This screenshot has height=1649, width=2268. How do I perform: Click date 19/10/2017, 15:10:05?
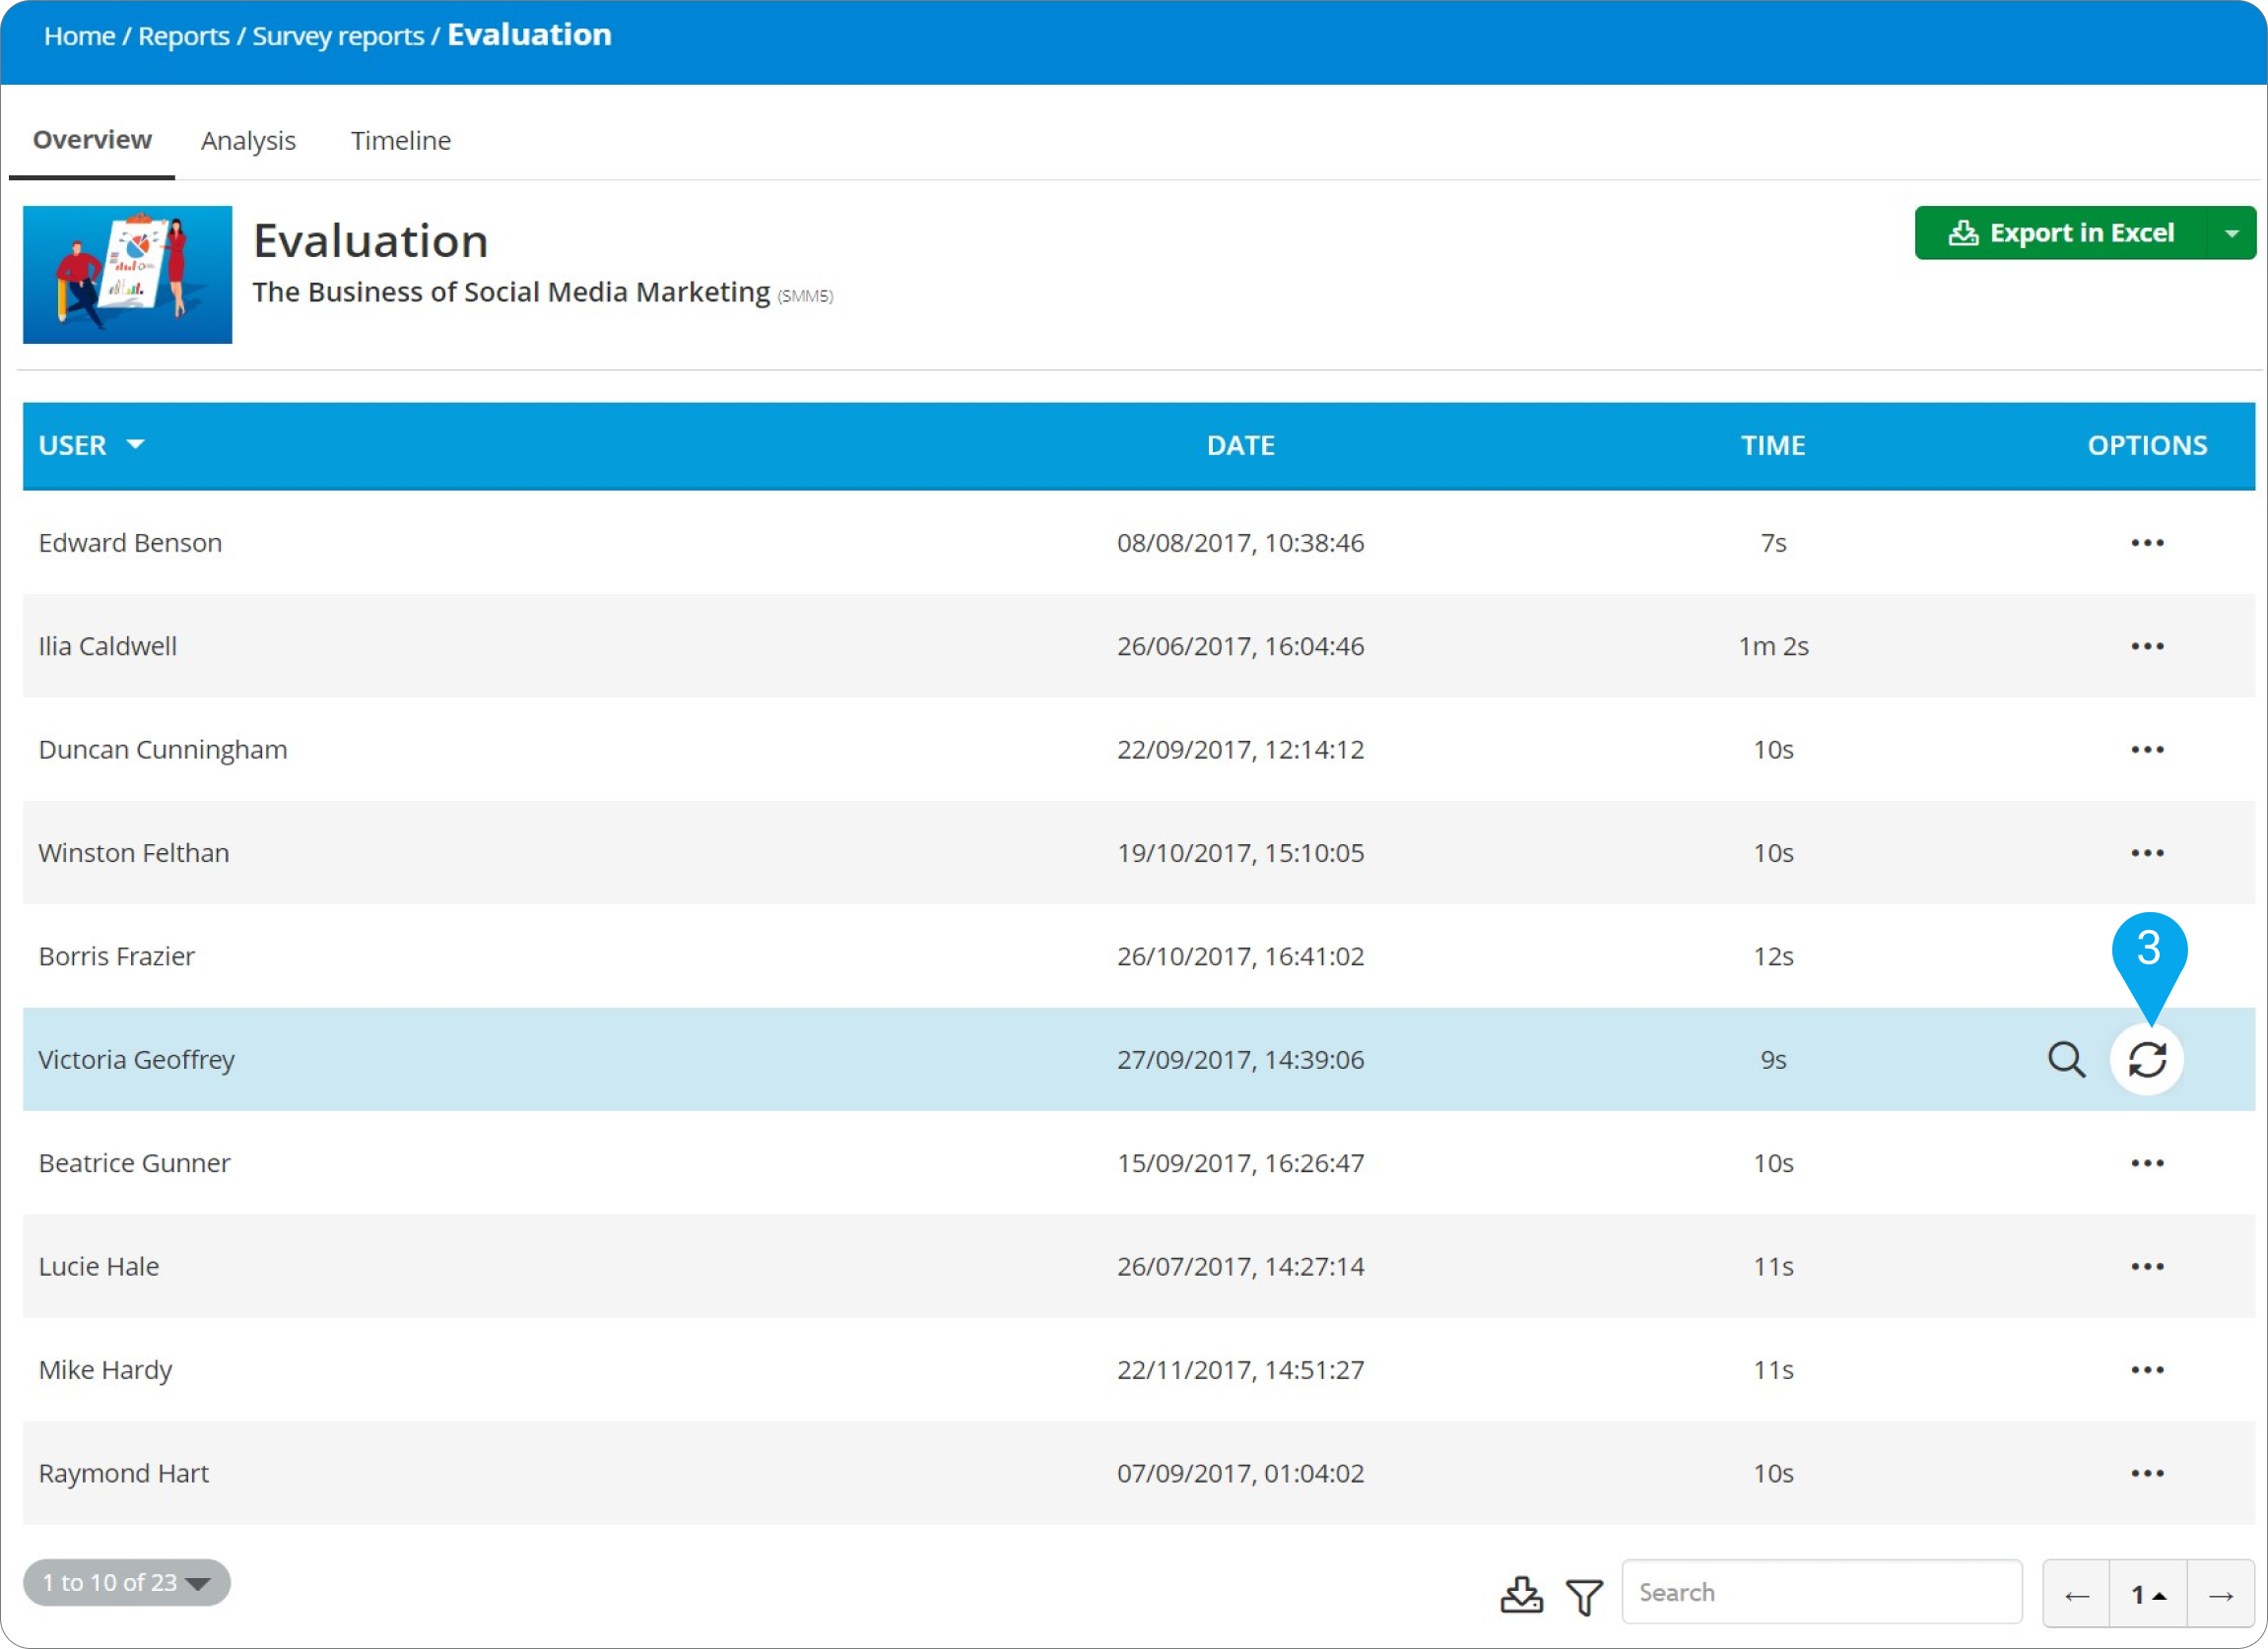point(1240,853)
